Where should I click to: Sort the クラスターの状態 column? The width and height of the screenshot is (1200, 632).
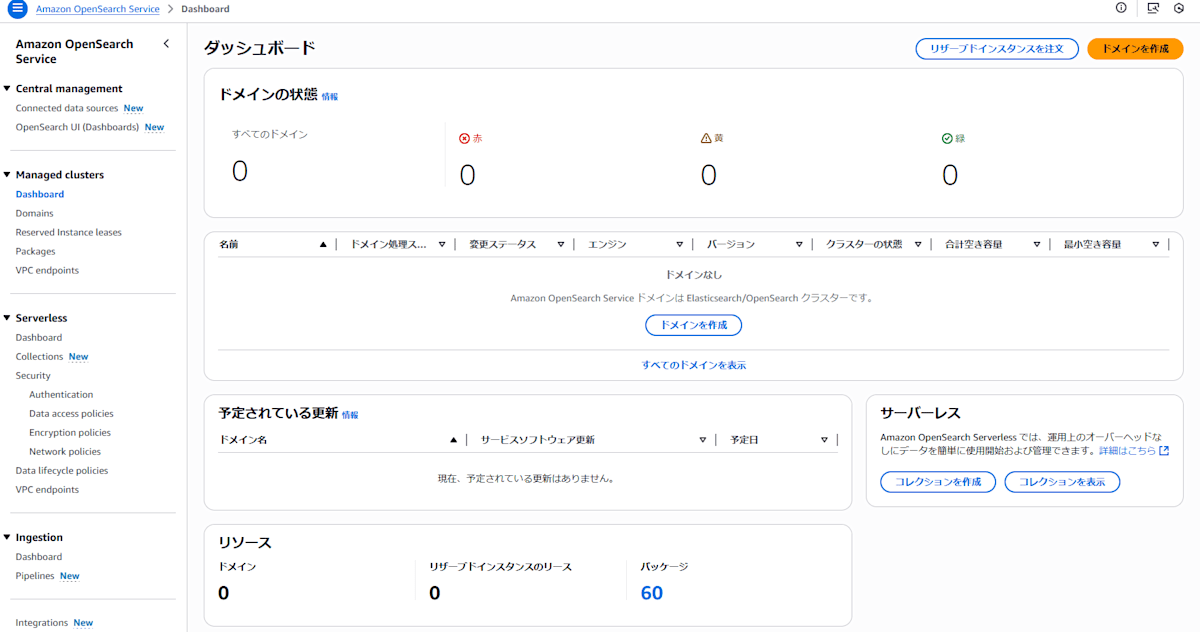(x=917, y=244)
